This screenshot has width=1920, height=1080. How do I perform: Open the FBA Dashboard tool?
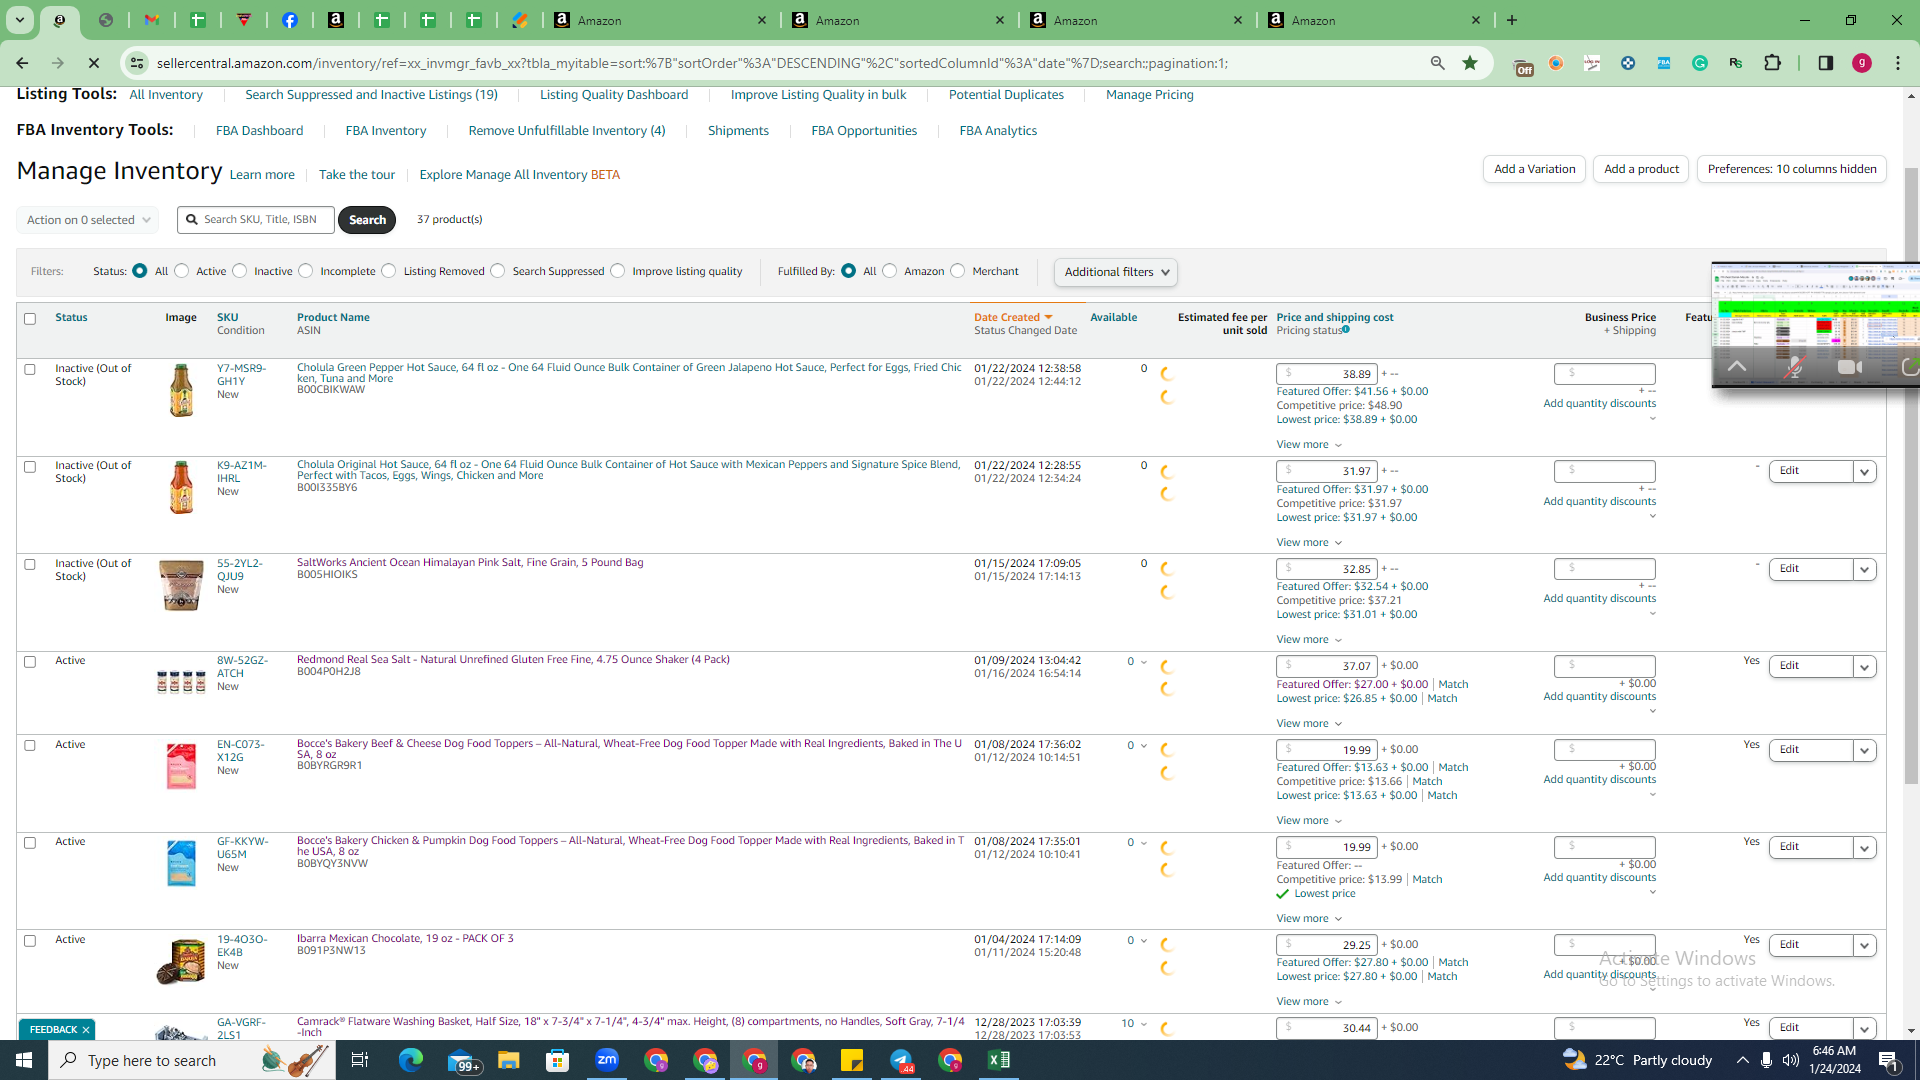[259, 131]
